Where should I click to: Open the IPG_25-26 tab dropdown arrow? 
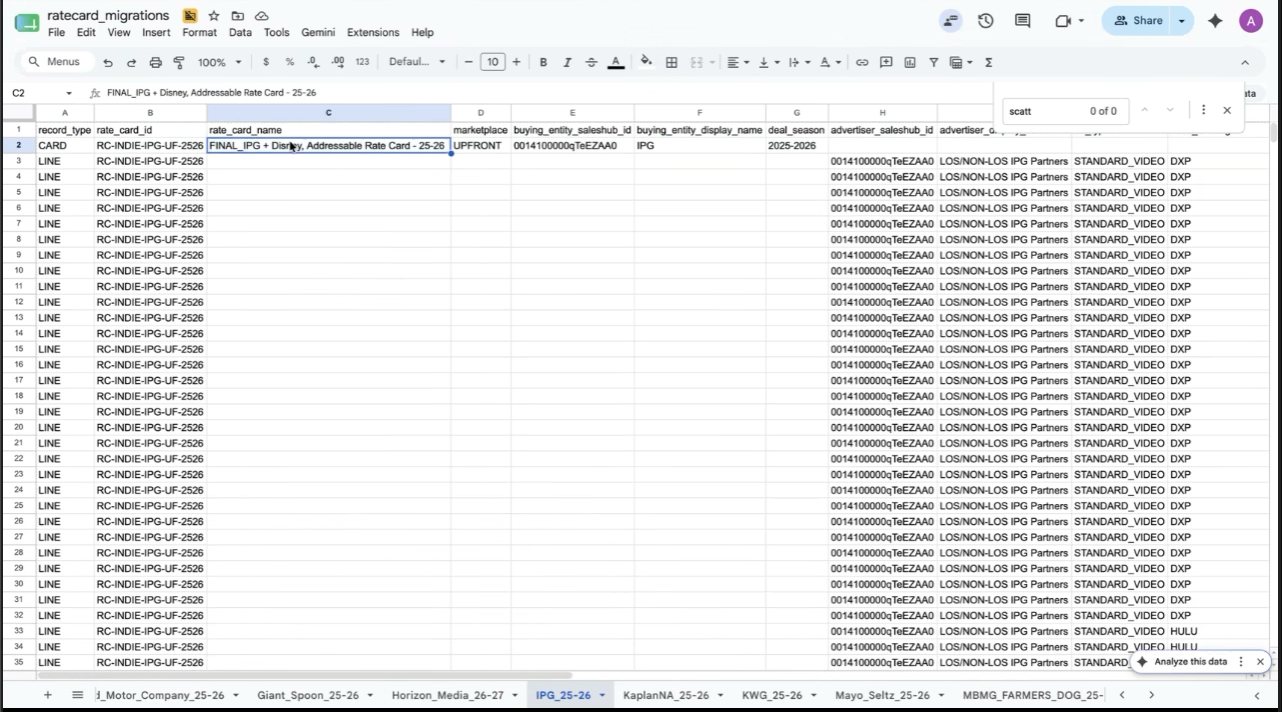click(602, 695)
